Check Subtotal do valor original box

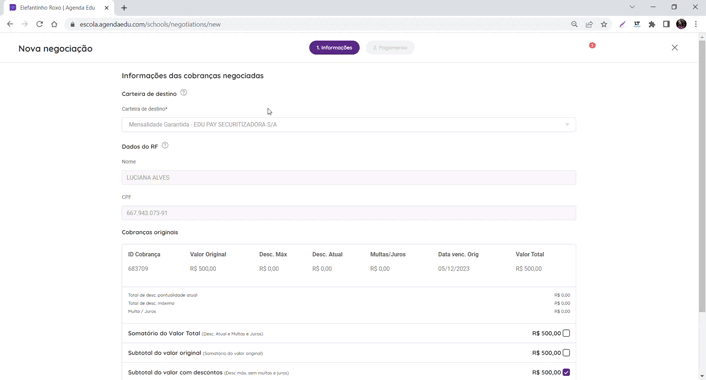coord(566,353)
